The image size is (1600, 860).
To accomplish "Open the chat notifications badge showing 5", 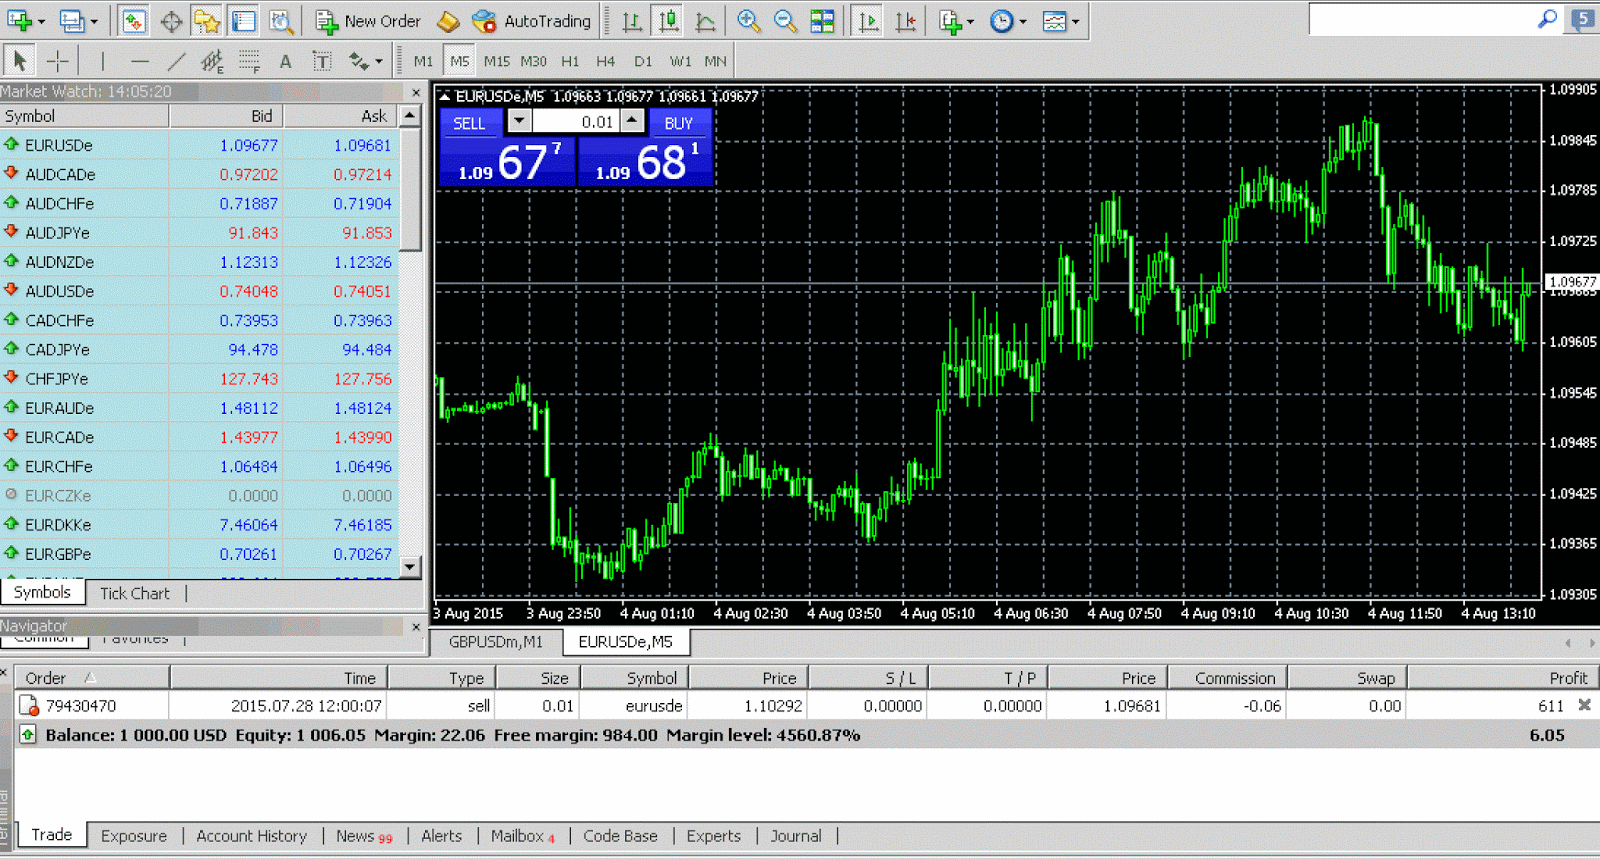I will click(1583, 19).
